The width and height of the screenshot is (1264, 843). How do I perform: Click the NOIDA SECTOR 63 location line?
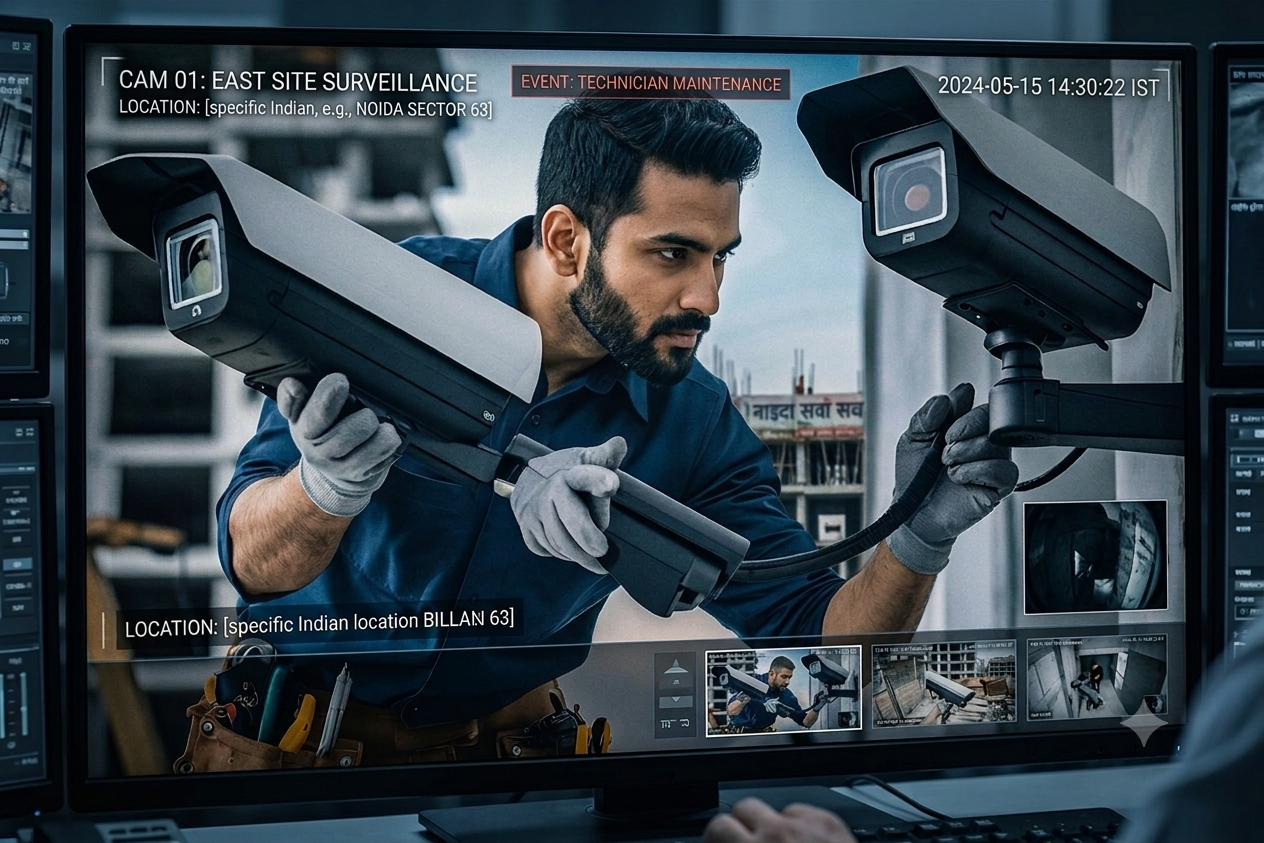point(306,109)
